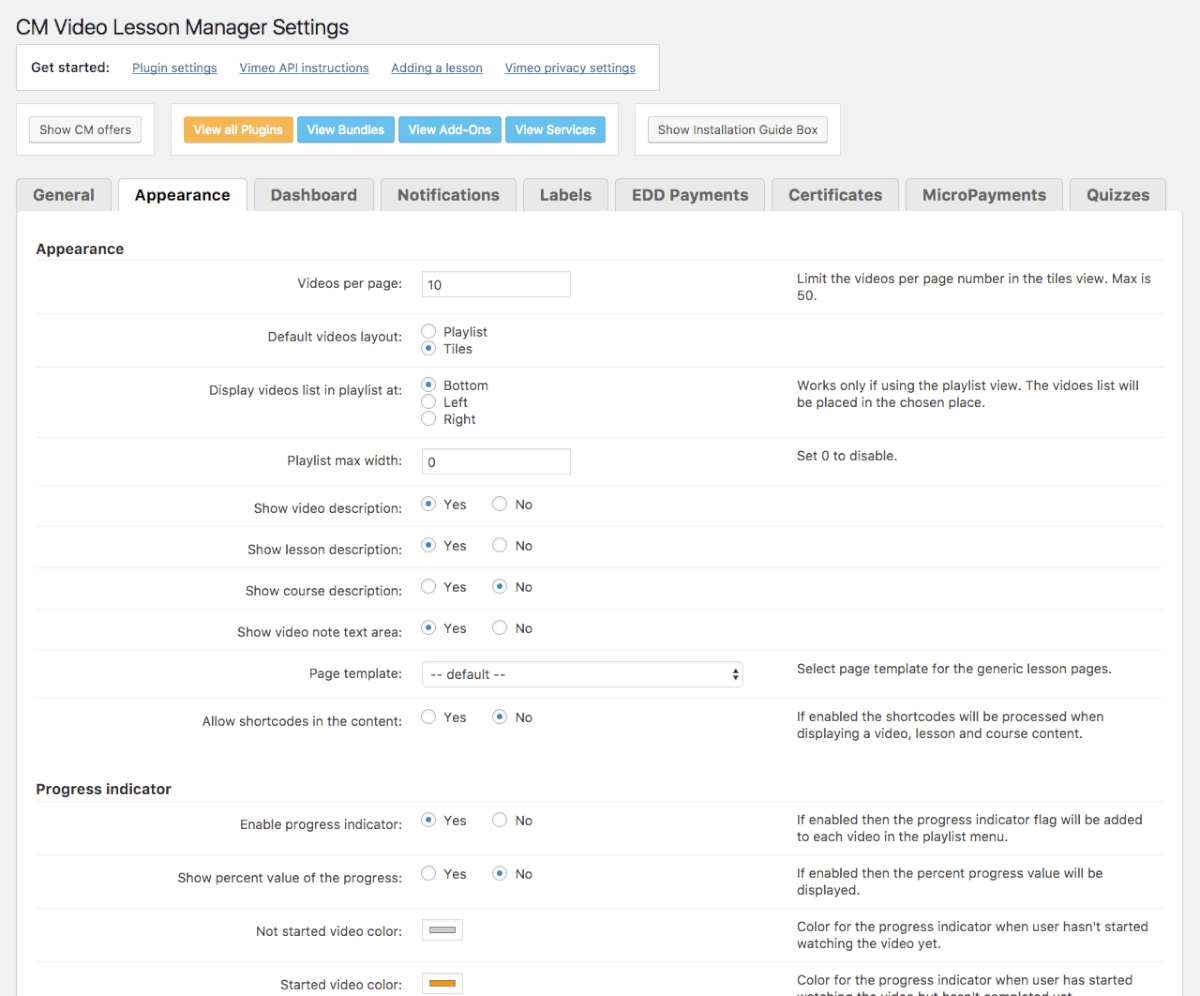Disable progress indicator by selecting No
The height and width of the screenshot is (996, 1200).
pos(499,820)
